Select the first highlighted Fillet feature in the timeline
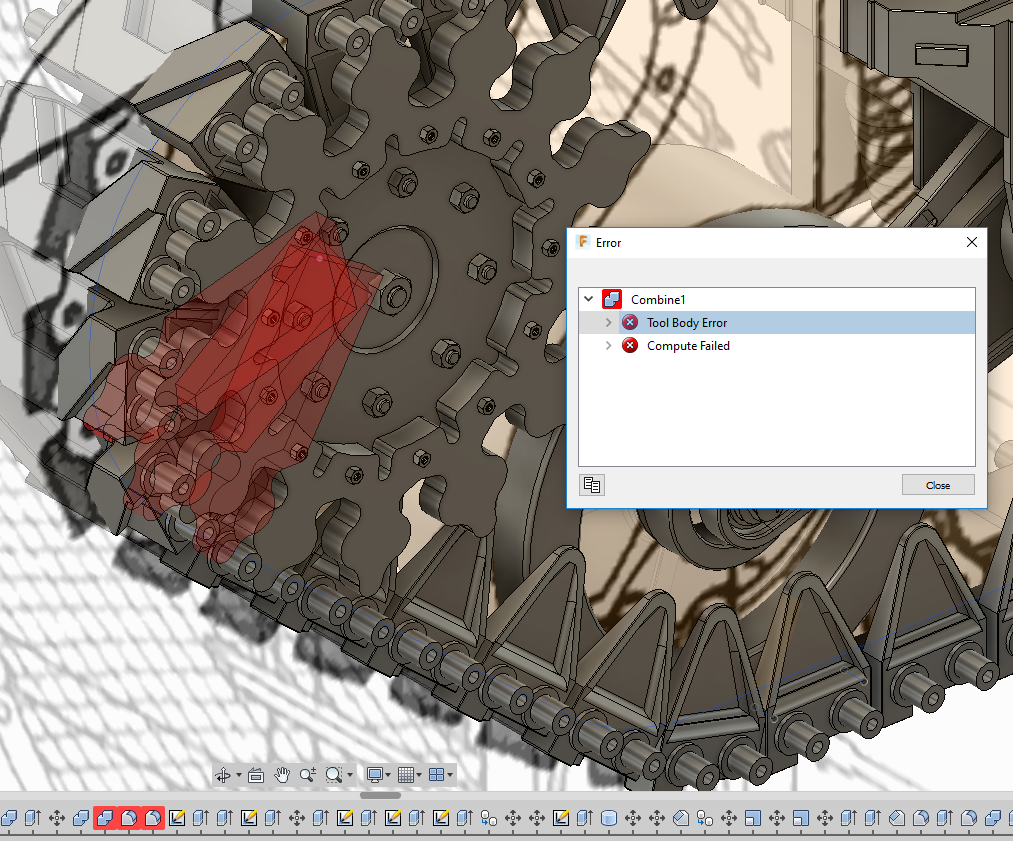The height and width of the screenshot is (841, 1013). 128,818
